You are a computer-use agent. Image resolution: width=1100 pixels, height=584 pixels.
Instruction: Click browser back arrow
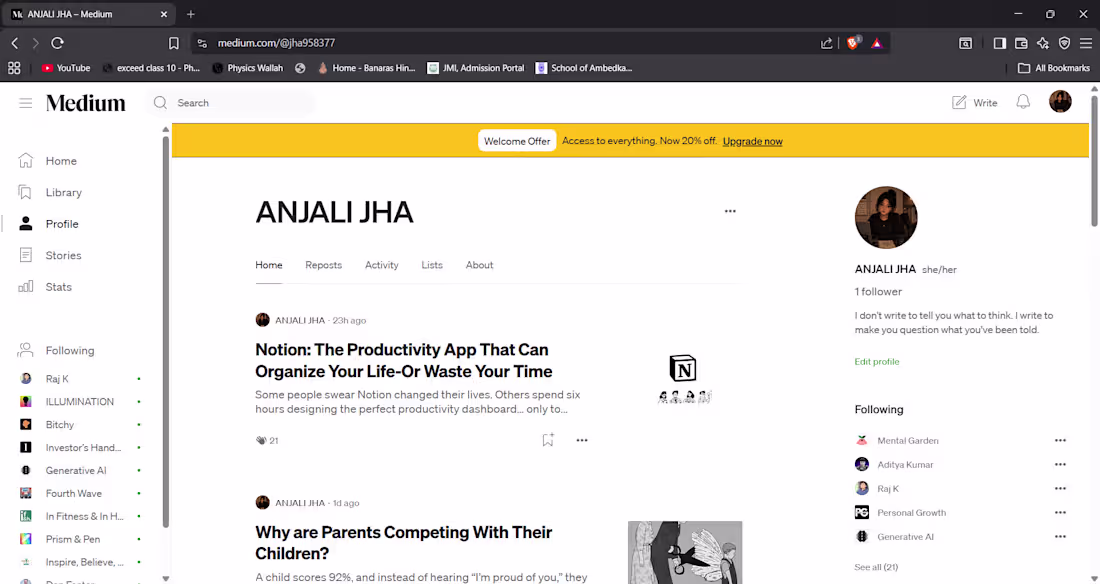coord(15,43)
